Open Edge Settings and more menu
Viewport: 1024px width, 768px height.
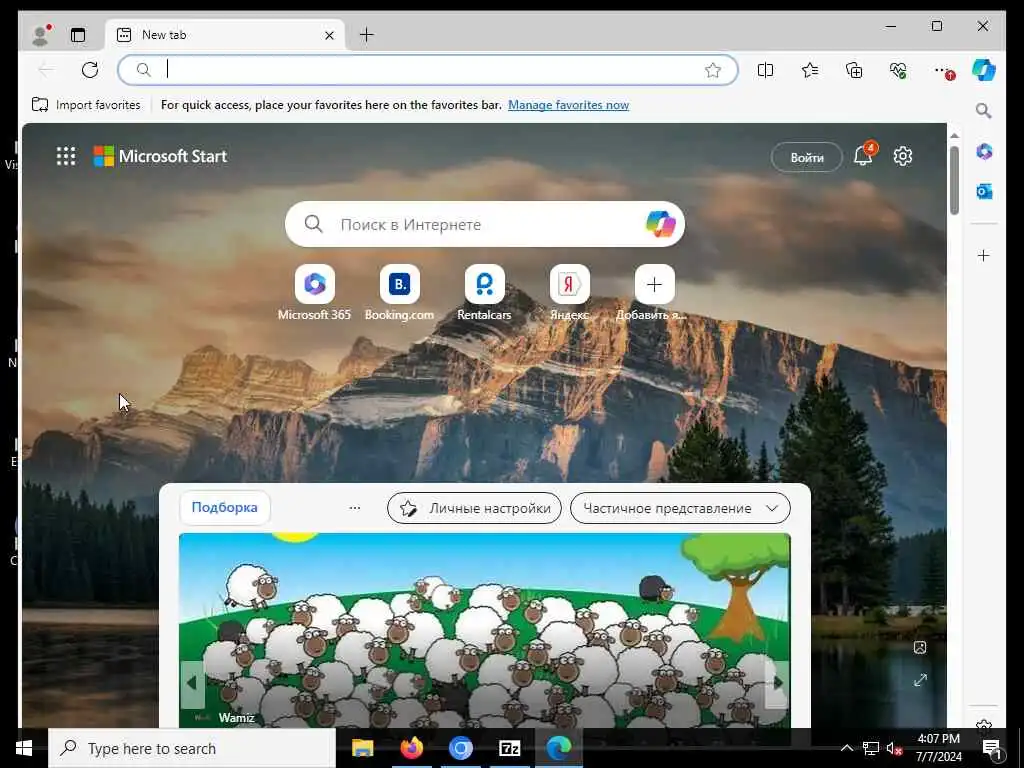pyautogui.click(x=942, y=70)
